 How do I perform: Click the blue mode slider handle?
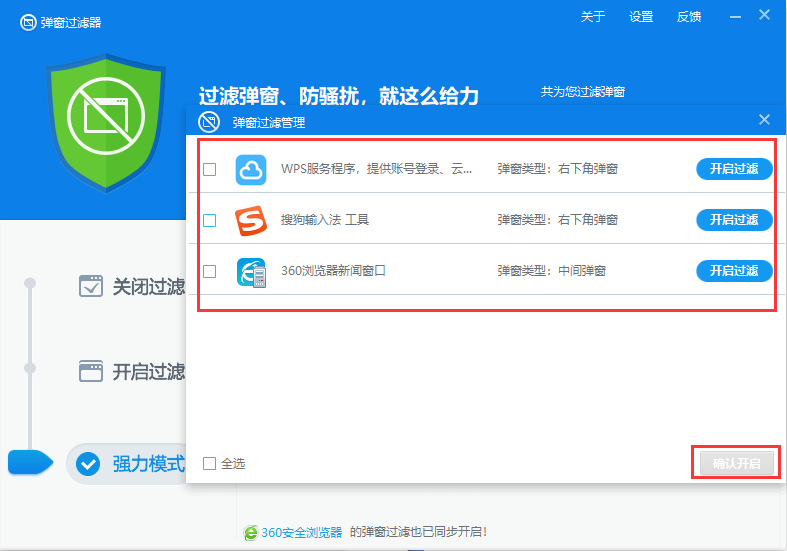pos(29,463)
